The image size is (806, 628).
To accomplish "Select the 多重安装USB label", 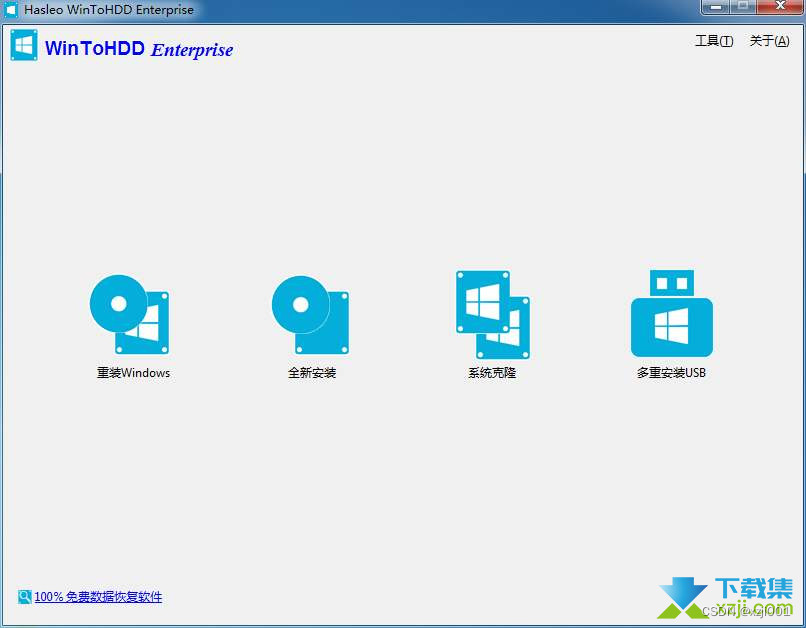I will click(x=671, y=373).
